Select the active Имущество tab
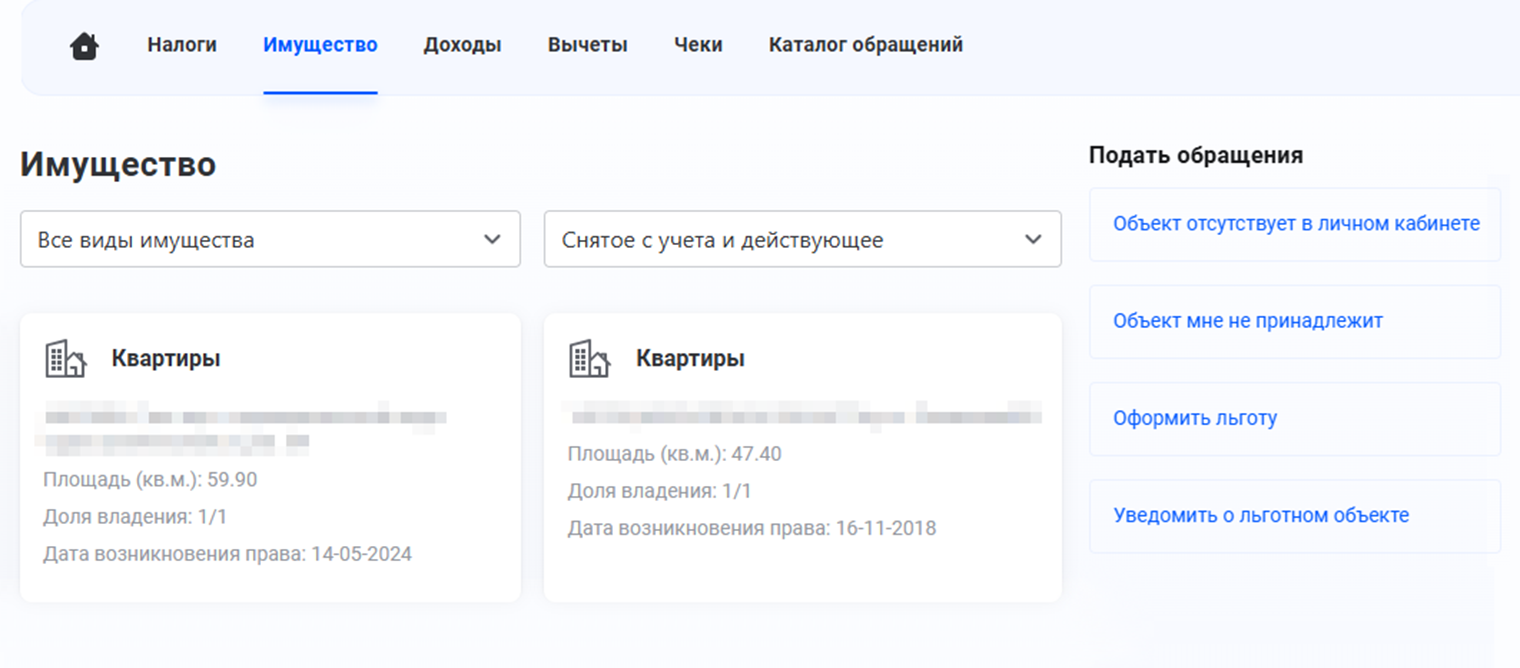This screenshot has height=668, width=1520. point(320,44)
